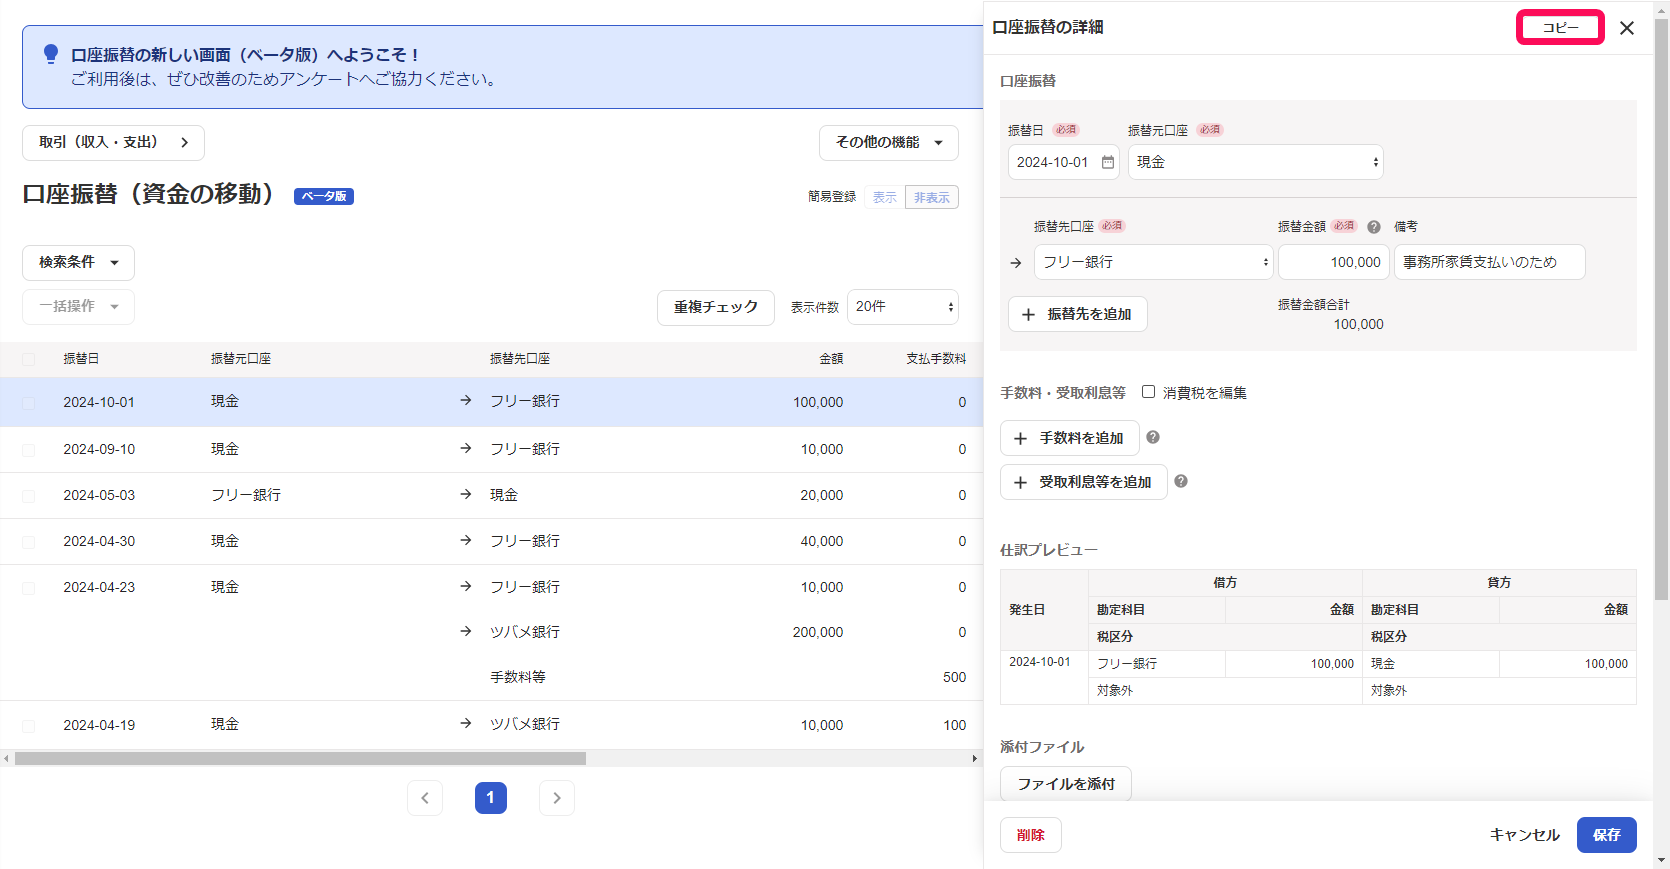Go to next page with right chevron
Screen dimensions: 1670x869
tap(557, 798)
